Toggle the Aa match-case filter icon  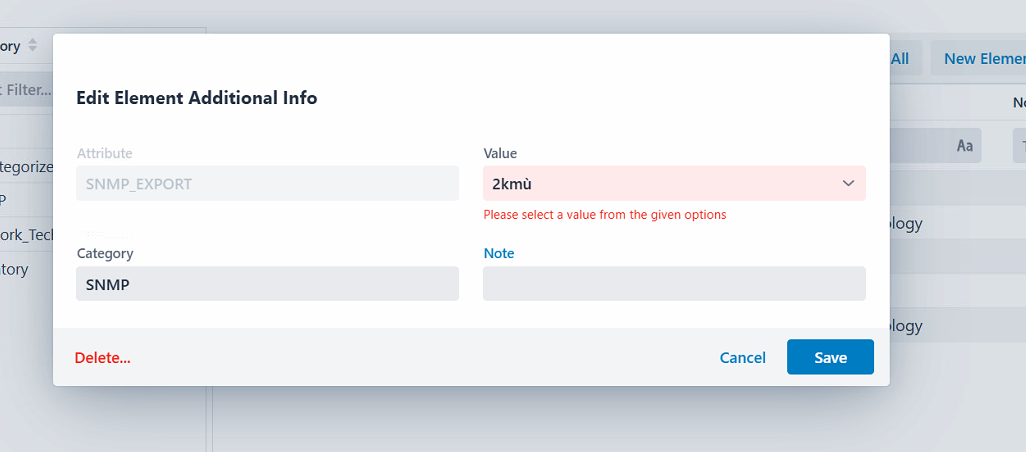coord(965,146)
